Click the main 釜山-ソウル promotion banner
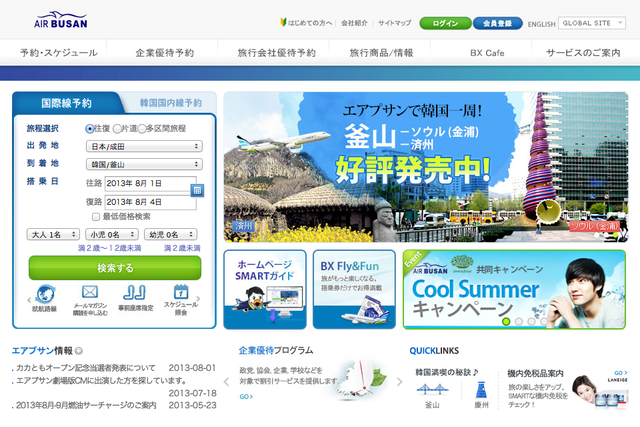This screenshot has width=640, height=427. click(x=426, y=167)
